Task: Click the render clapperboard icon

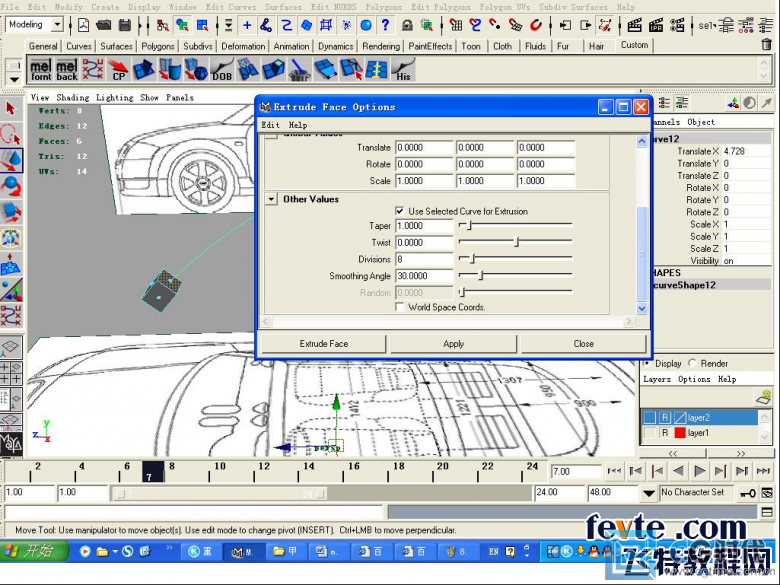Action: 634,25
